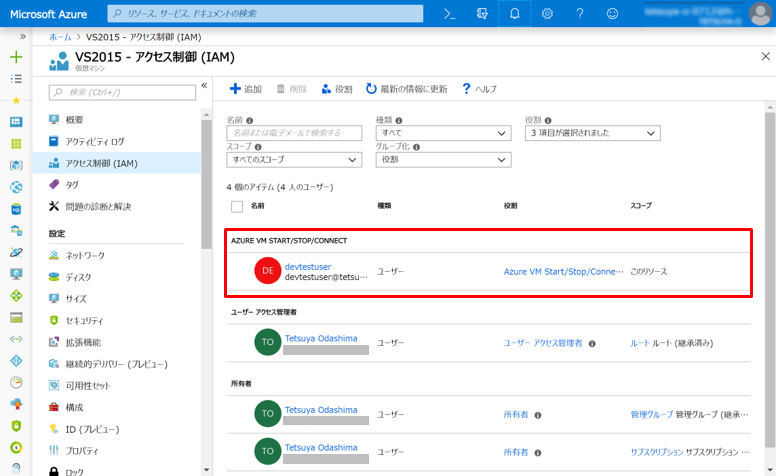Open the Security Center shield icon in sidebar

pos(16,426)
